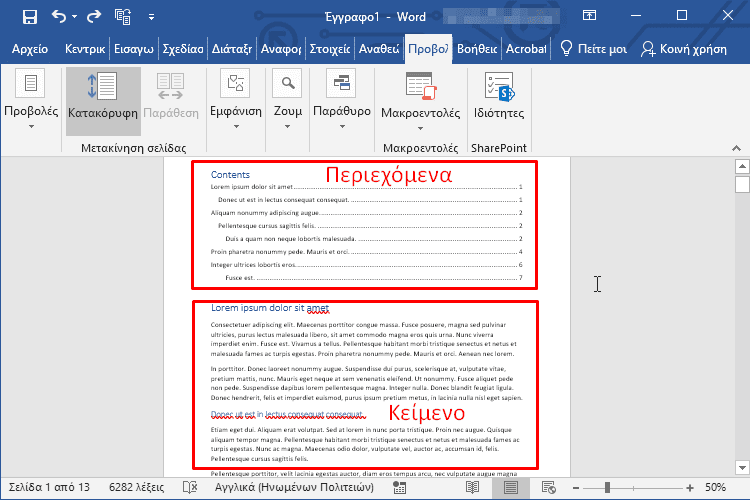Image resolution: width=750 pixels, height=500 pixels.
Task: Switch to Read Mode view icon
Action: (473, 488)
